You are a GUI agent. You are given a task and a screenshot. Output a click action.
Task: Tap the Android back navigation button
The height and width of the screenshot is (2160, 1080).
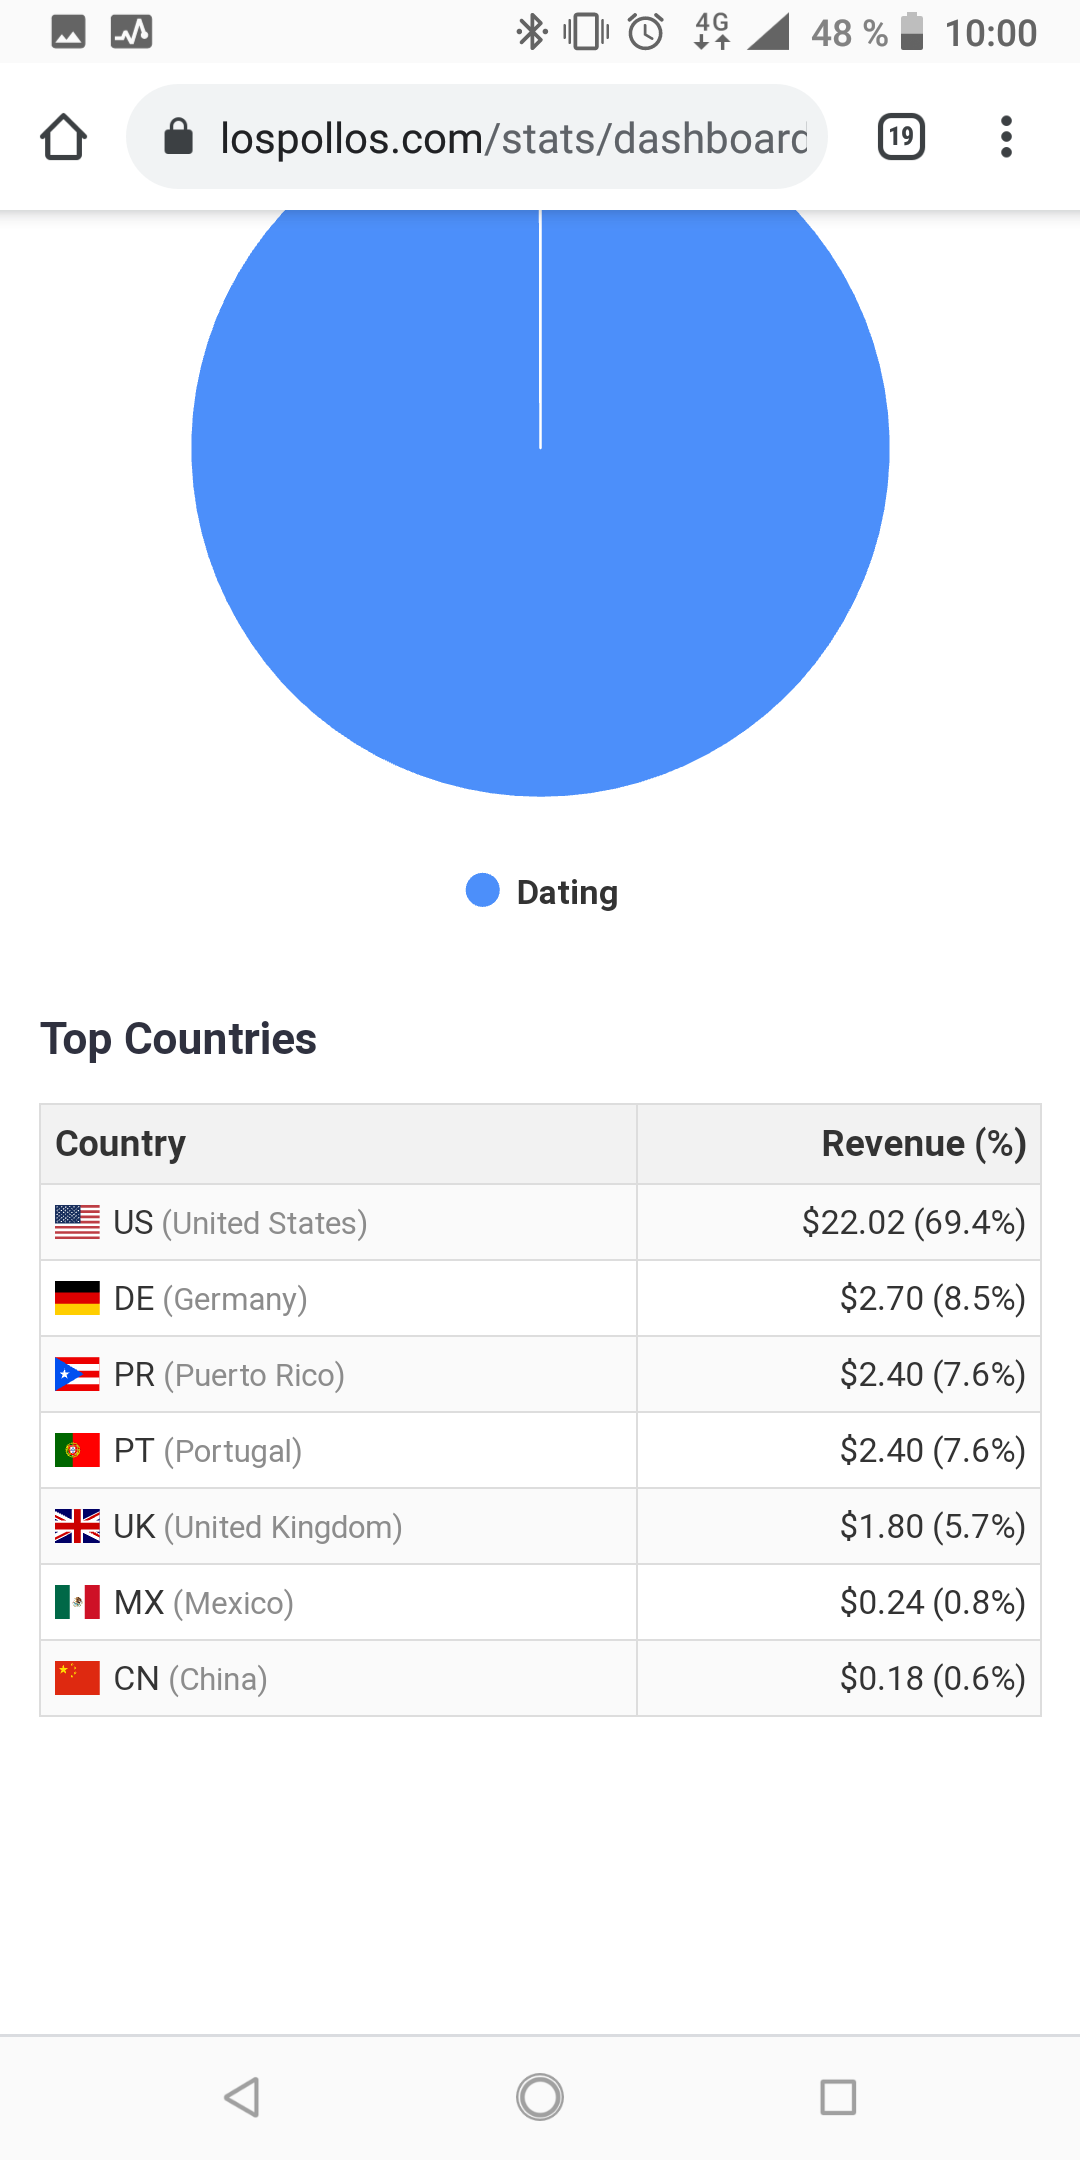242,2097
